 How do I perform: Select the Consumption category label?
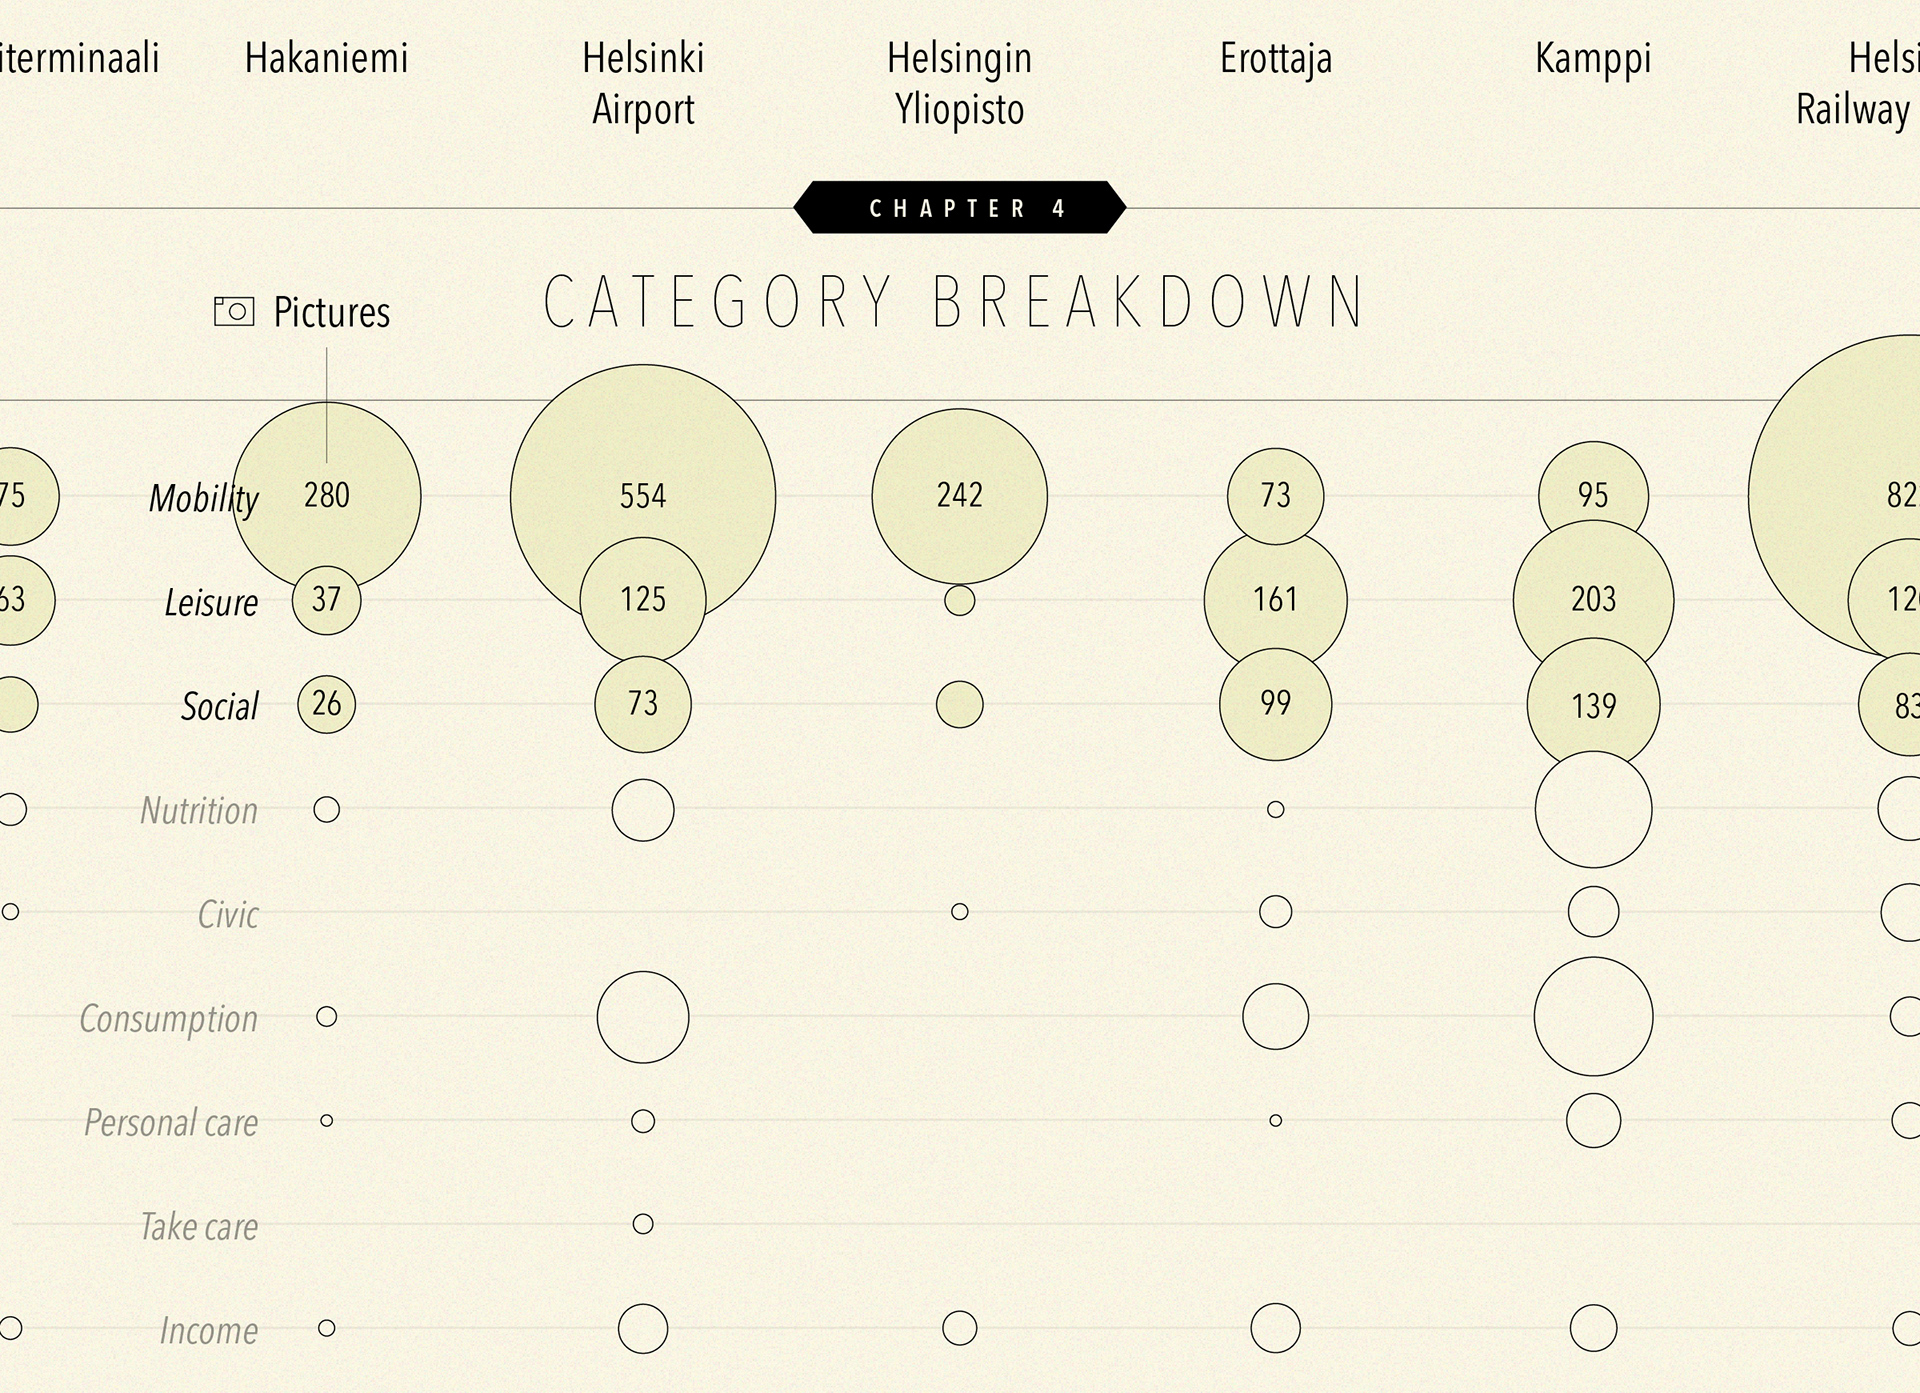coord(168,1018)
